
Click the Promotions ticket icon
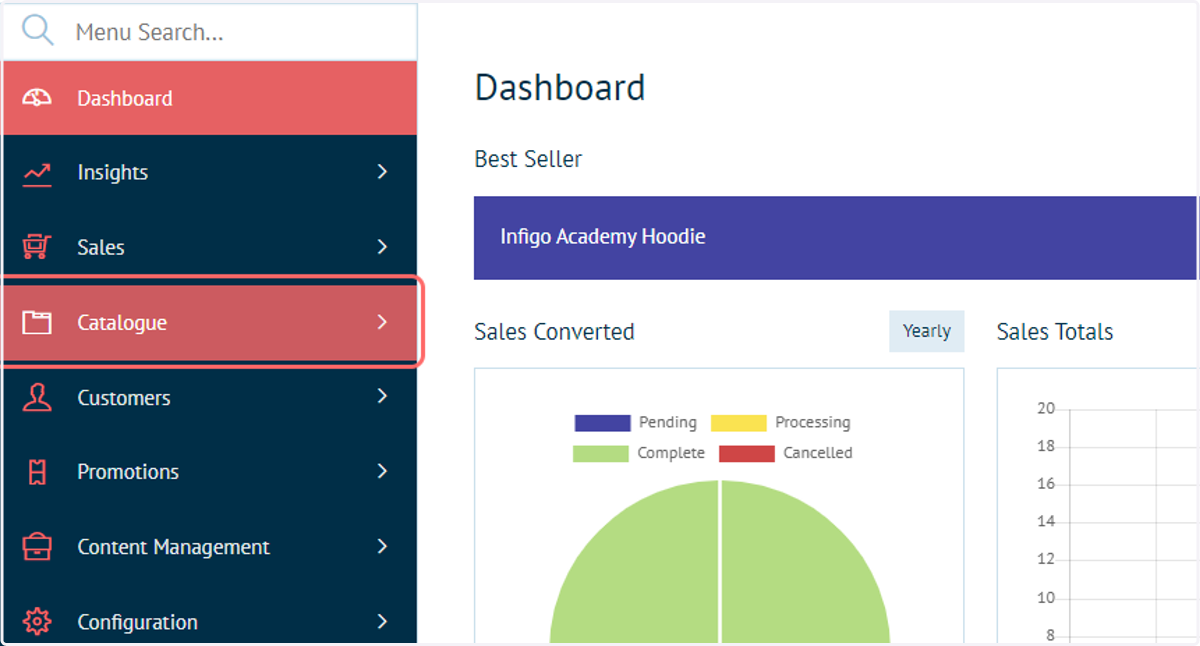[x=37, y=472]
